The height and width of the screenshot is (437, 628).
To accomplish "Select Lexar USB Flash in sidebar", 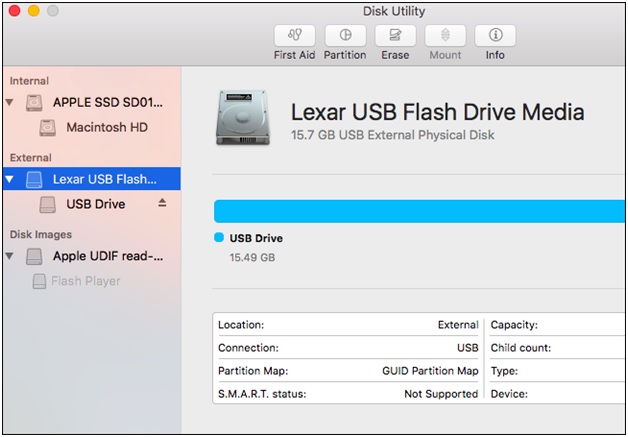I will (x=104, y=180).
